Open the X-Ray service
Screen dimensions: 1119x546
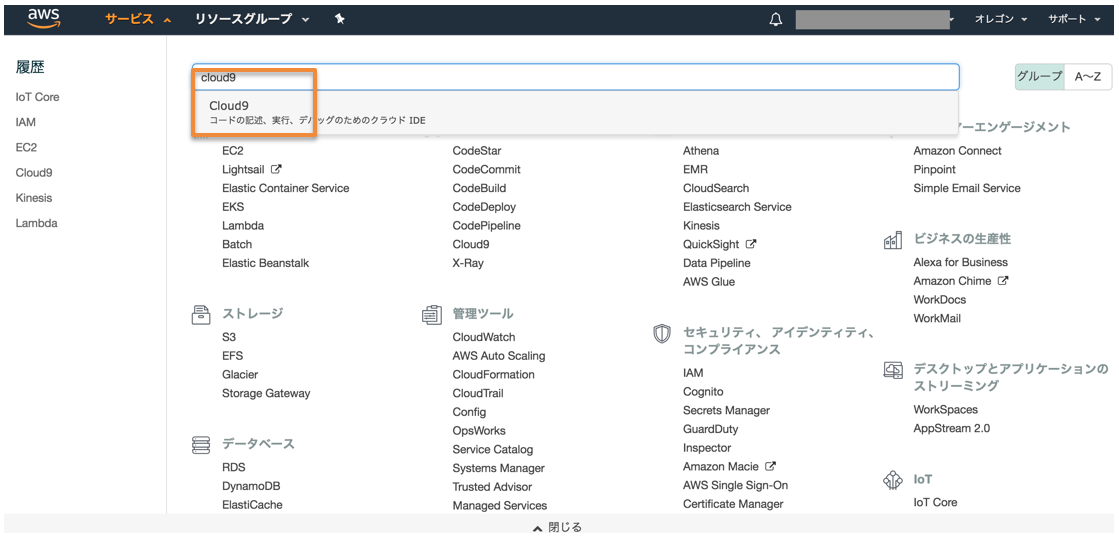point(467,263)
